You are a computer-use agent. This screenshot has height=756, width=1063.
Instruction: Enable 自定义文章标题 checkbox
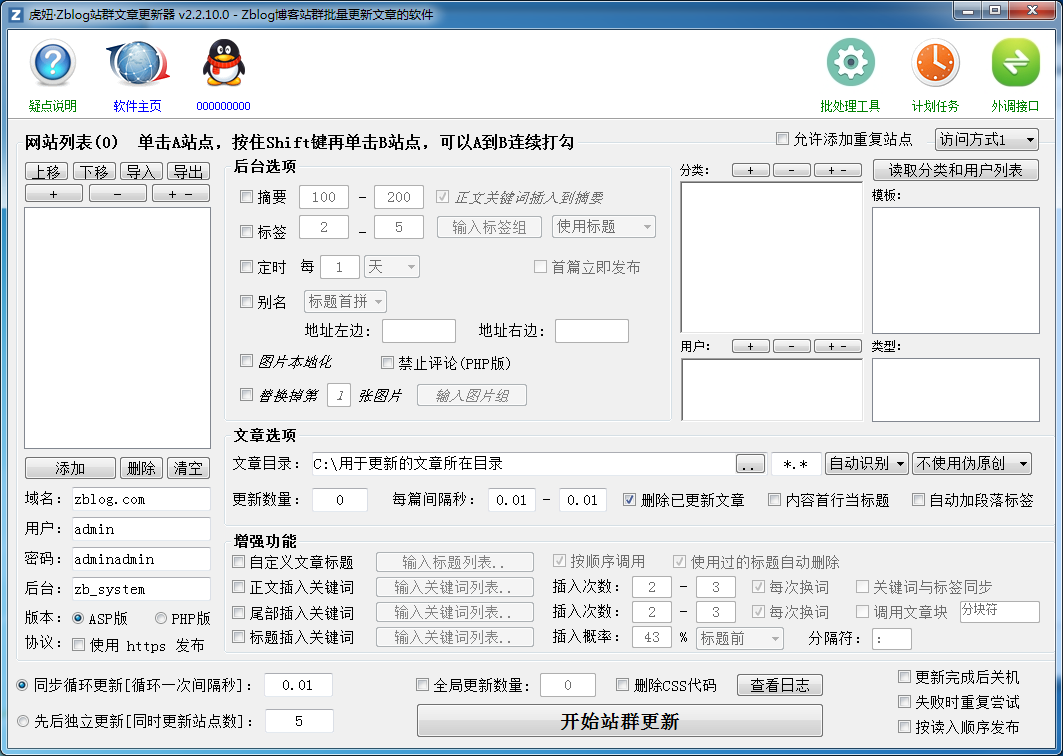tap(239, 561)
